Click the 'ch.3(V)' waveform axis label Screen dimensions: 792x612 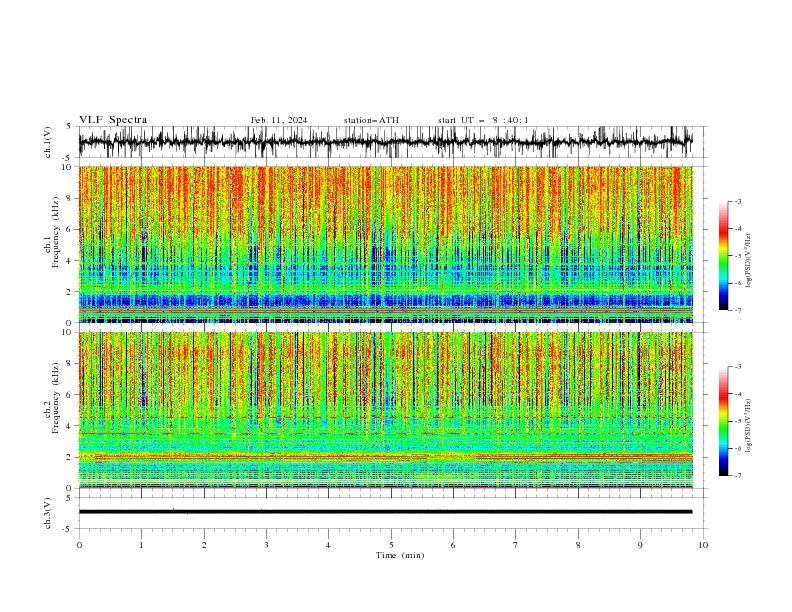click(x=48, y=513)
